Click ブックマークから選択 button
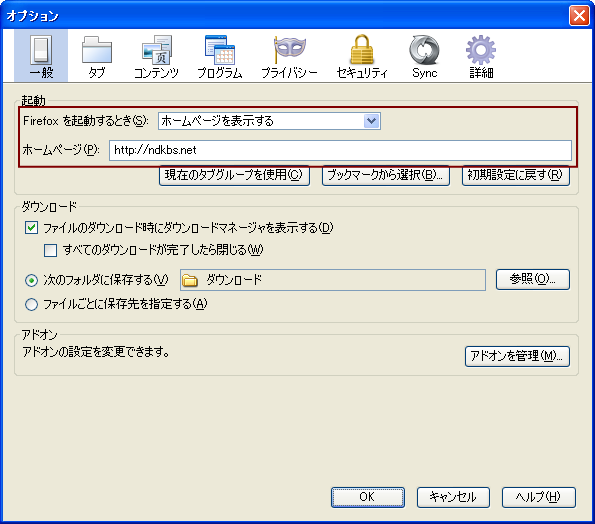 tap(386, 175)
